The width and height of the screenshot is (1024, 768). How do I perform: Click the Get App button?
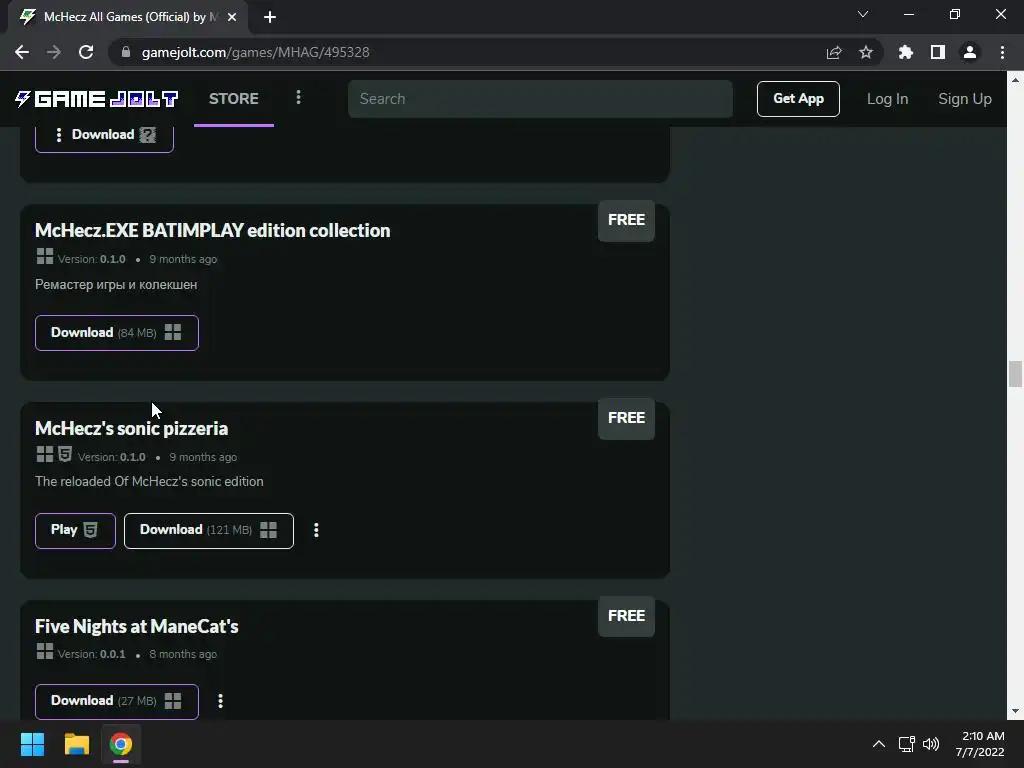[798, 99]
